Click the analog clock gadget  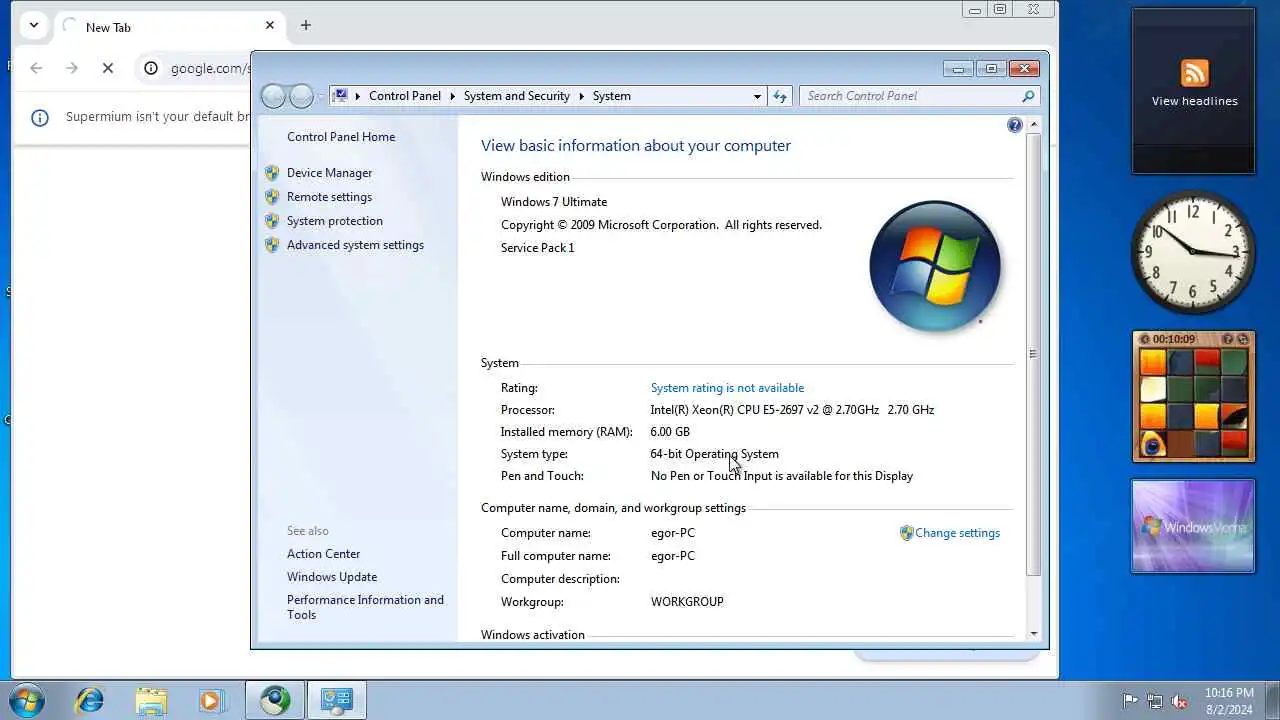click(1193, 252)
